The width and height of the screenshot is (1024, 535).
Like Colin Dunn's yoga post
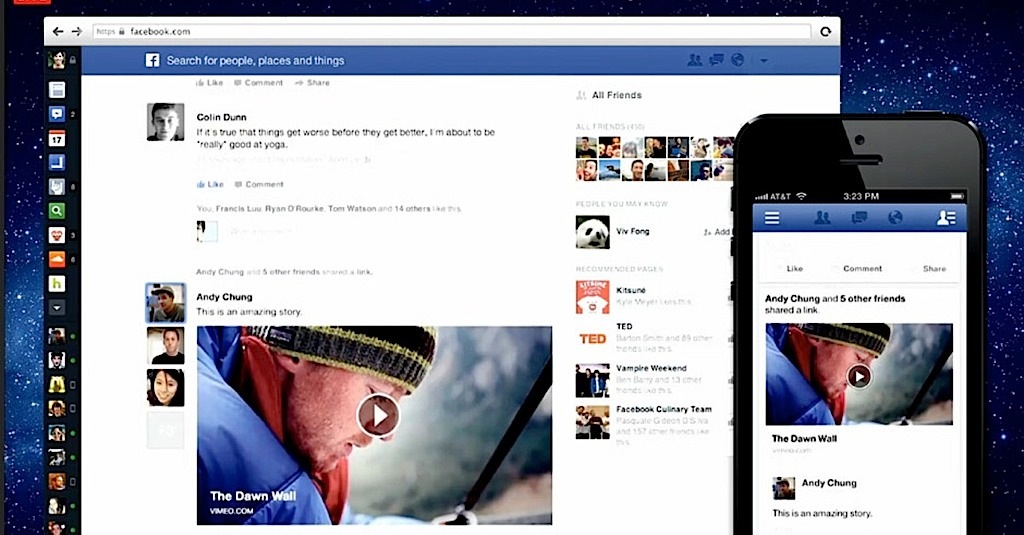tap(210, 184)
